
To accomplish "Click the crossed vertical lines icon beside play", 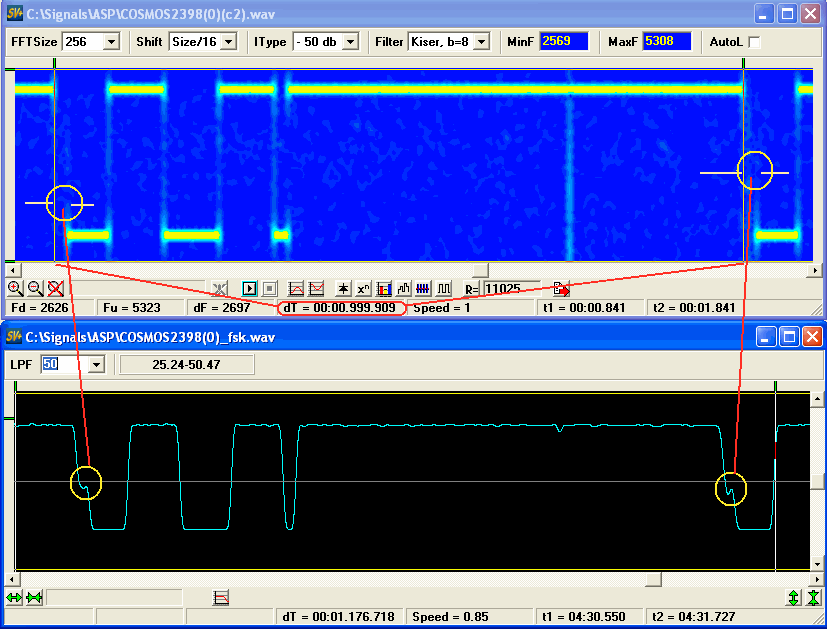I will pos(220,288).
